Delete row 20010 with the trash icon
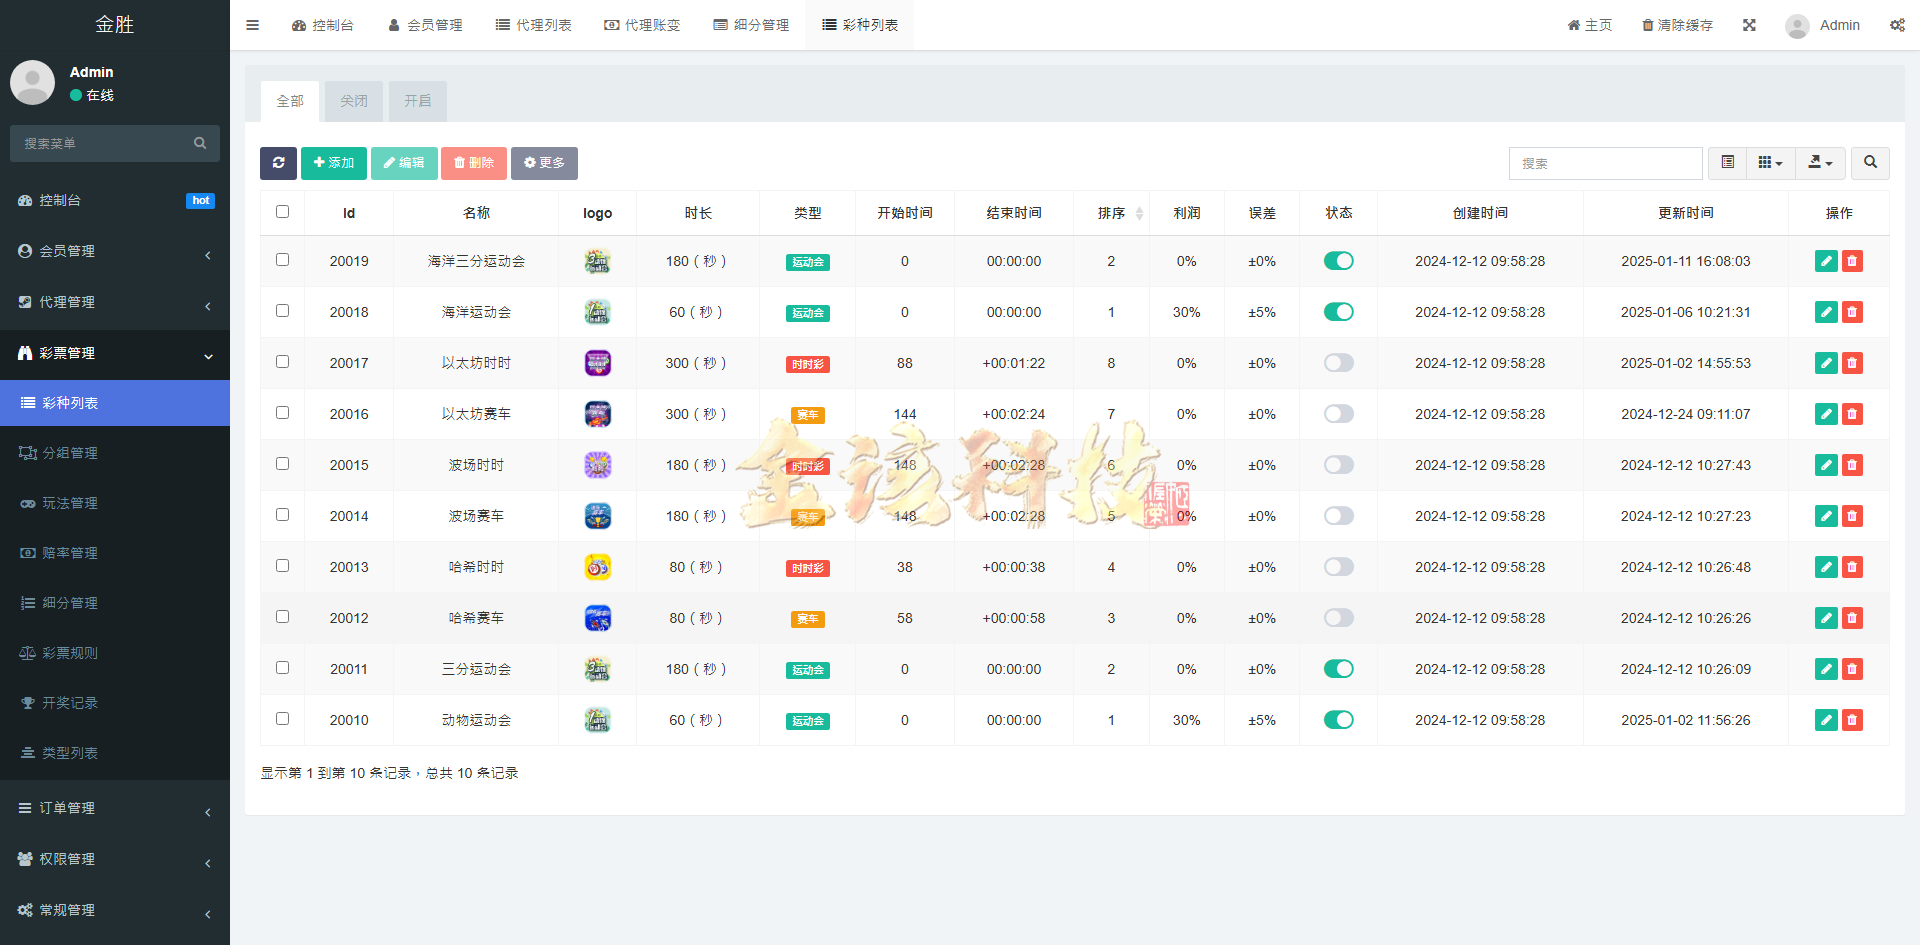This screenshot has width=1920, height=945. 1852,720
